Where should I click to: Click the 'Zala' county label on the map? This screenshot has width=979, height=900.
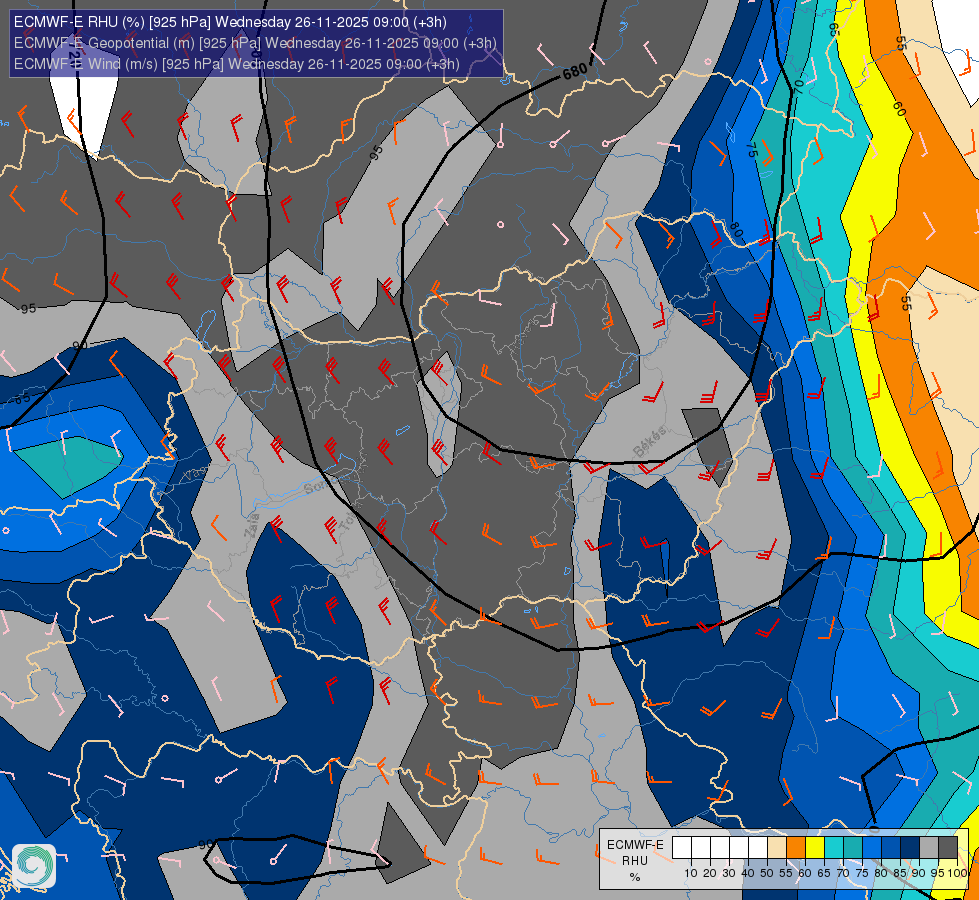(252, 525)
